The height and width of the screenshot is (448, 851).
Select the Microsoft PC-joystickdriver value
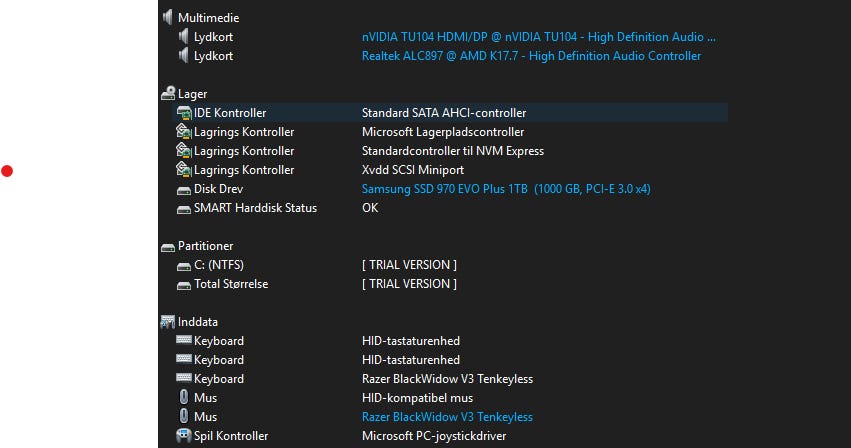[435, 436]
